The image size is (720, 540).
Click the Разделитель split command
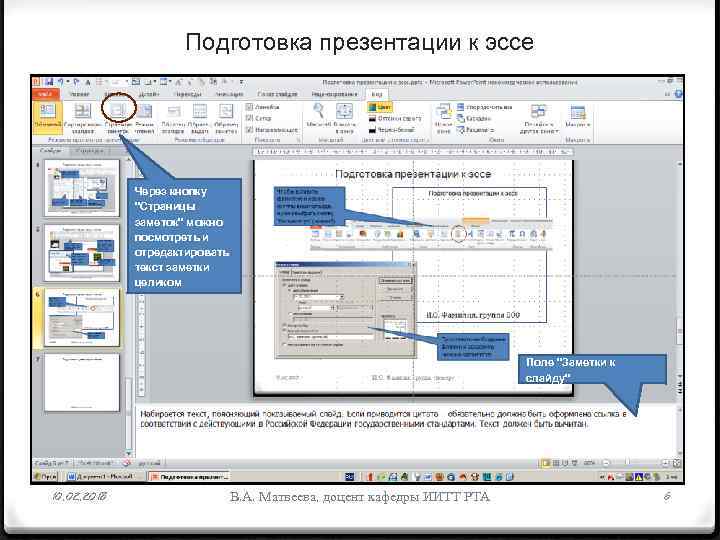(475, 130)
